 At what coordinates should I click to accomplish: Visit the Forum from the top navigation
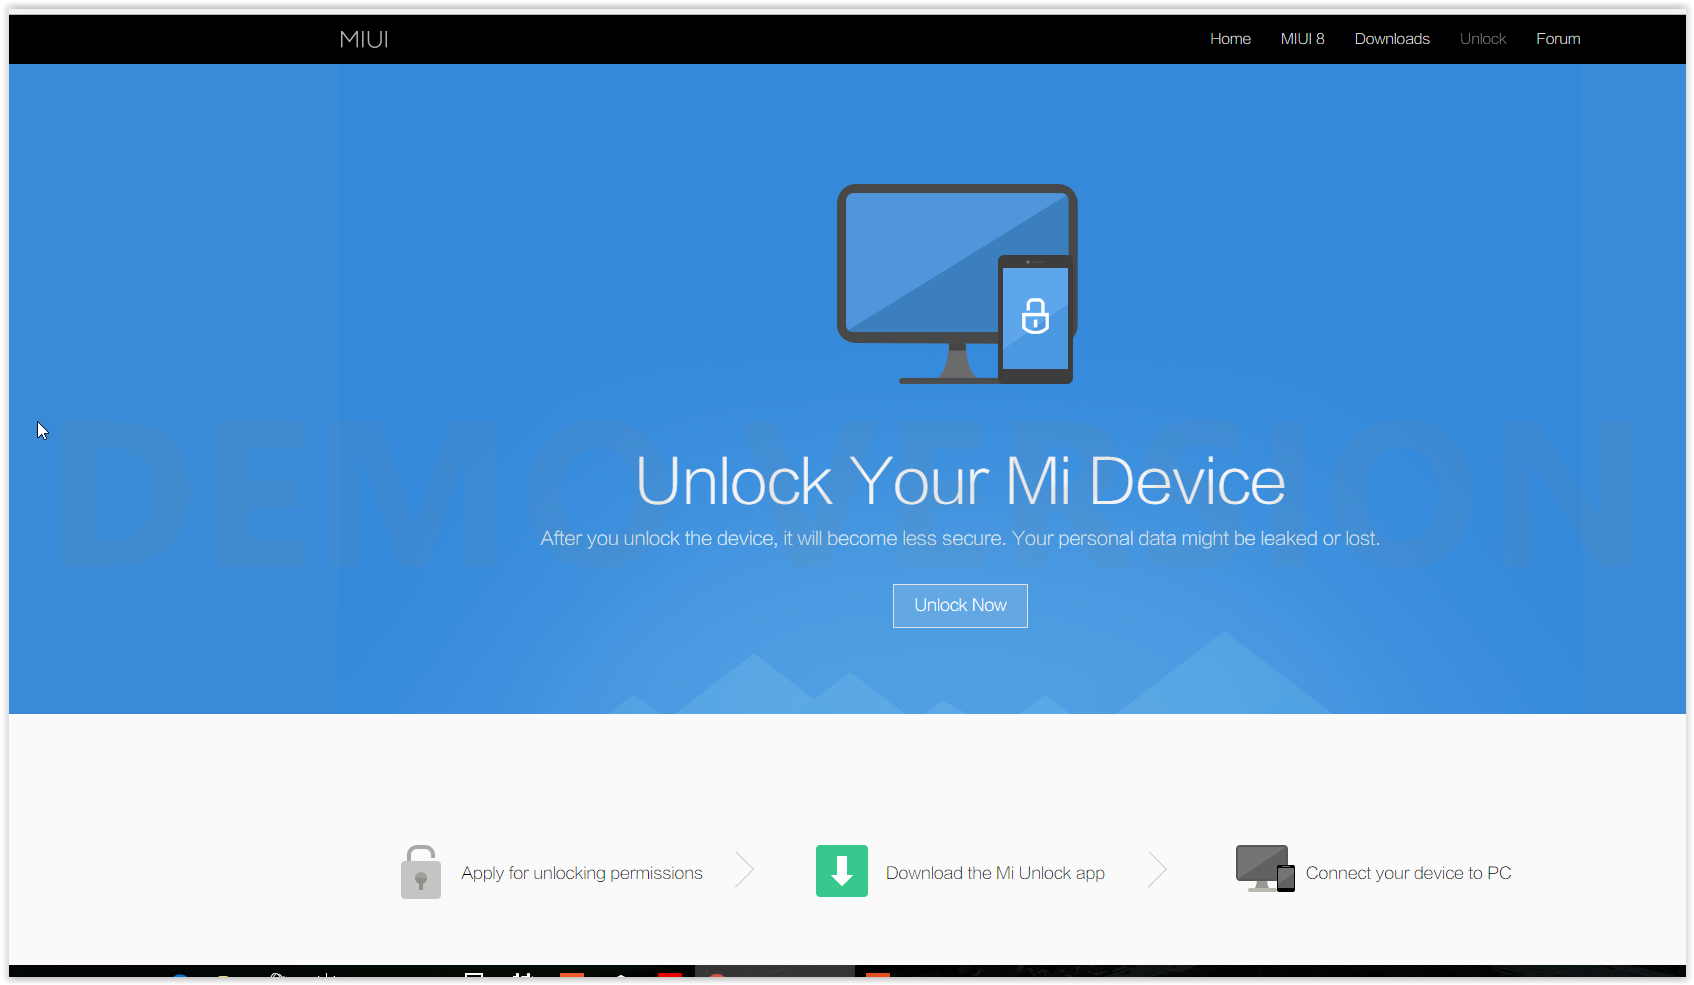pyautogui.click(x=1558, y=39)
